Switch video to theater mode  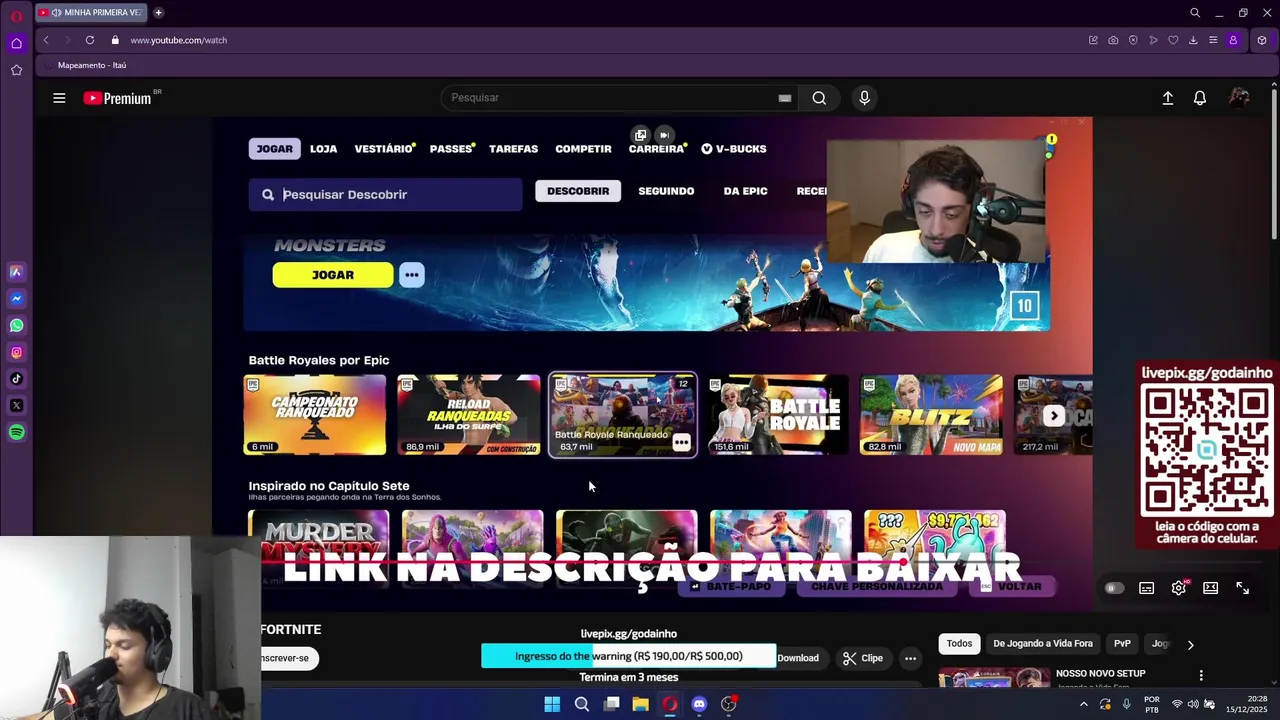click(x=1211, y=588)
